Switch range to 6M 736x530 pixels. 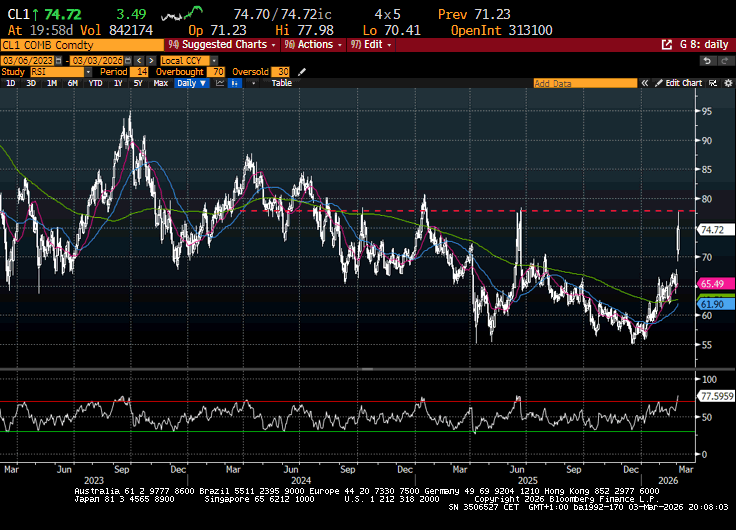[73, 83]
